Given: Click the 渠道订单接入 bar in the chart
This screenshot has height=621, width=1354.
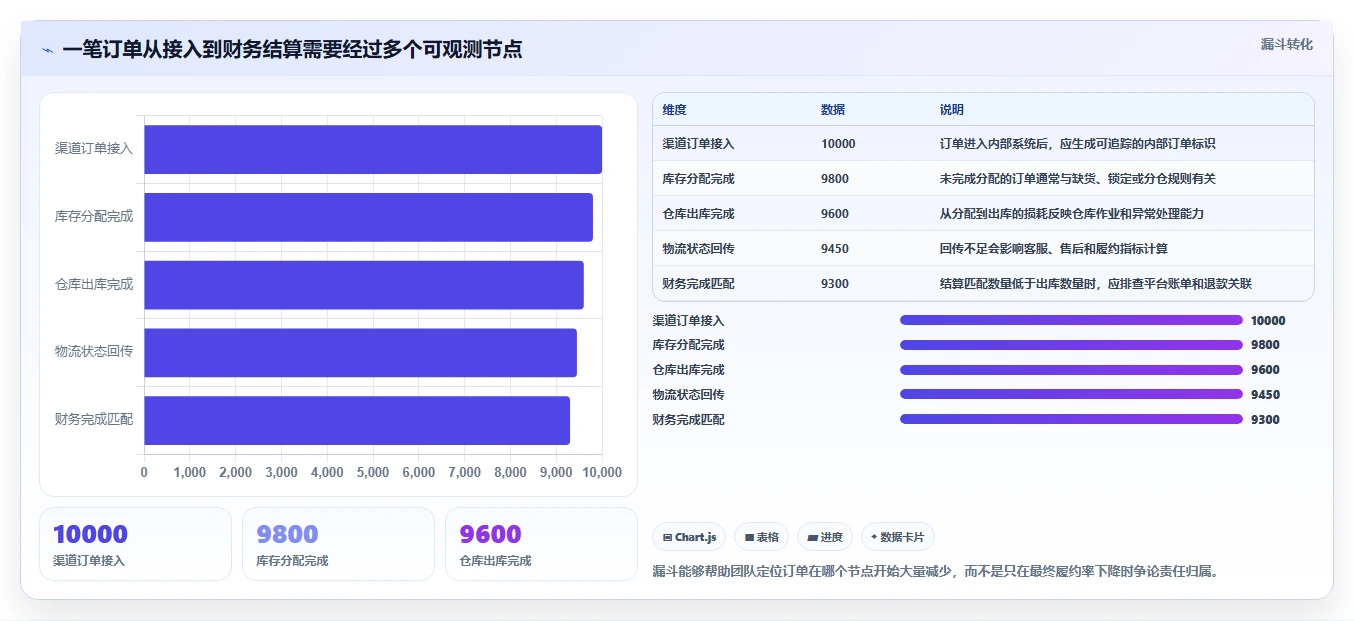Looking at the screenshot, I should pos(373,149).
